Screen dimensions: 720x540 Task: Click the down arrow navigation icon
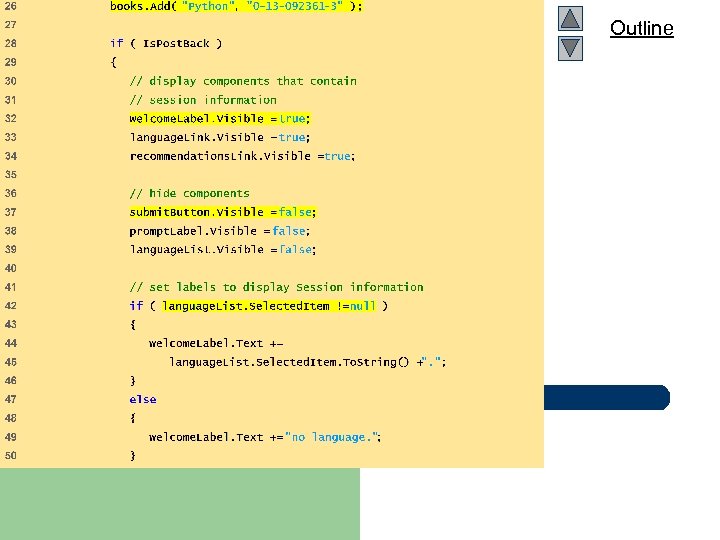(570, 48)
